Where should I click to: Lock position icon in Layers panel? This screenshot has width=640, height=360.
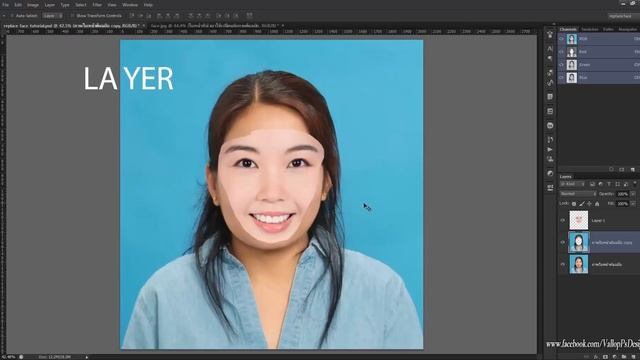589,204
